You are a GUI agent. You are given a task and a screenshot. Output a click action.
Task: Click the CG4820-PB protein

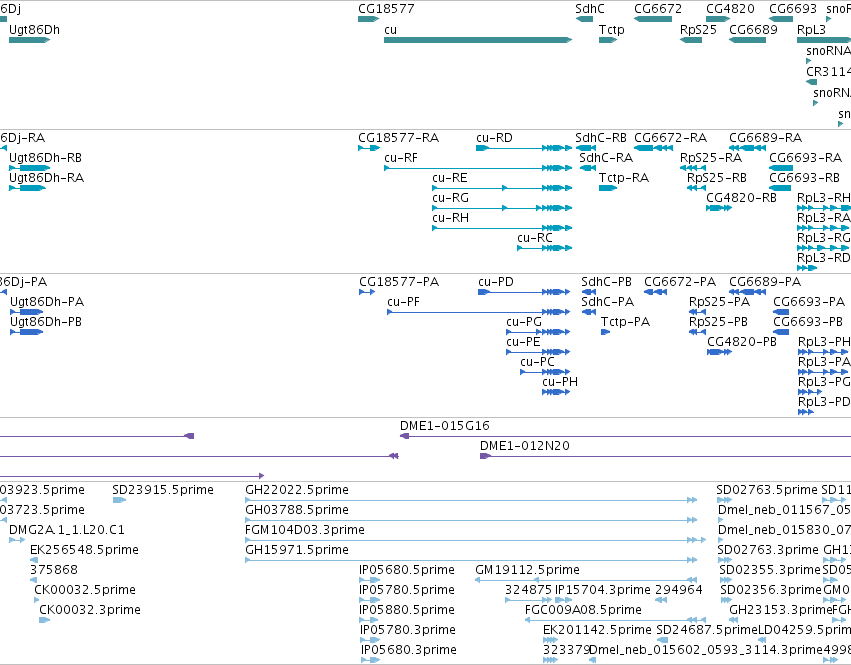tap(719, 352)
